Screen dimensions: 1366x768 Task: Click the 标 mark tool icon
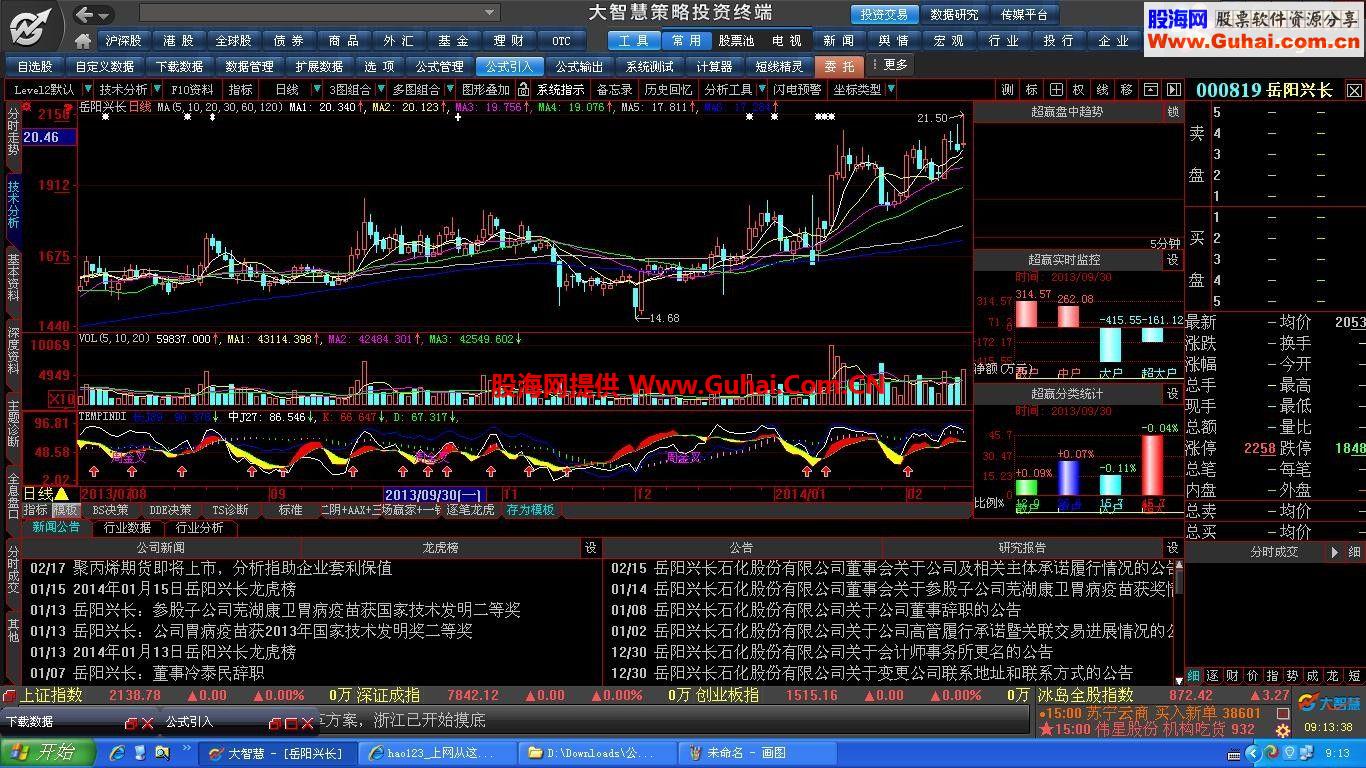pyautogui.click(x=1031, y=90)
